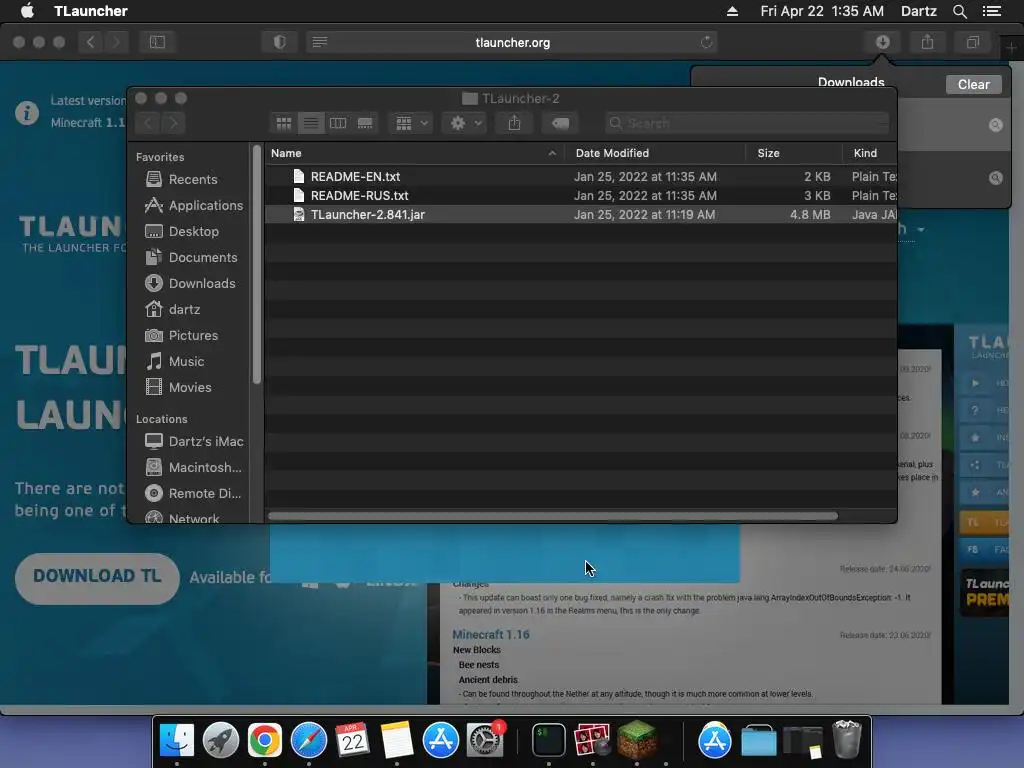Show first download in Finder magnifier
The width and height of the screenshot is (1024, 768).
(995, 125)
